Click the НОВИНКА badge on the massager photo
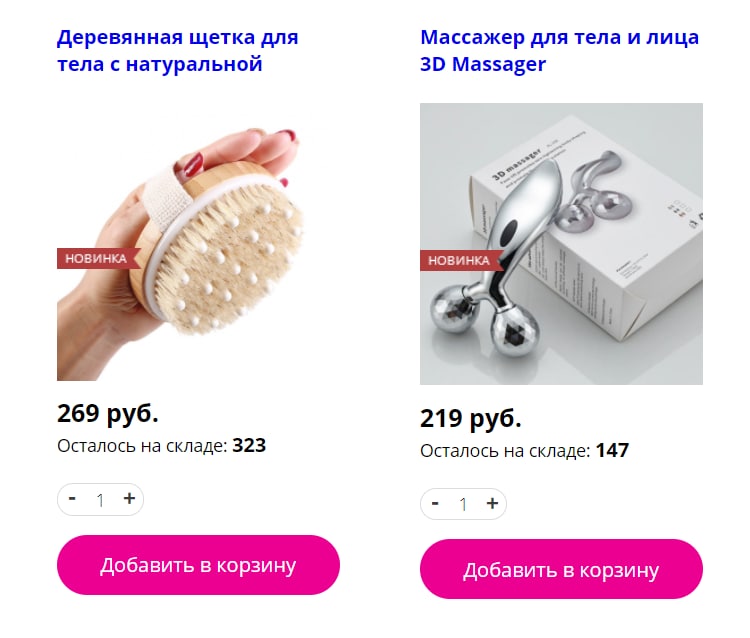The image size is (750, 638). pyautogui.click(x=461, y=261)
